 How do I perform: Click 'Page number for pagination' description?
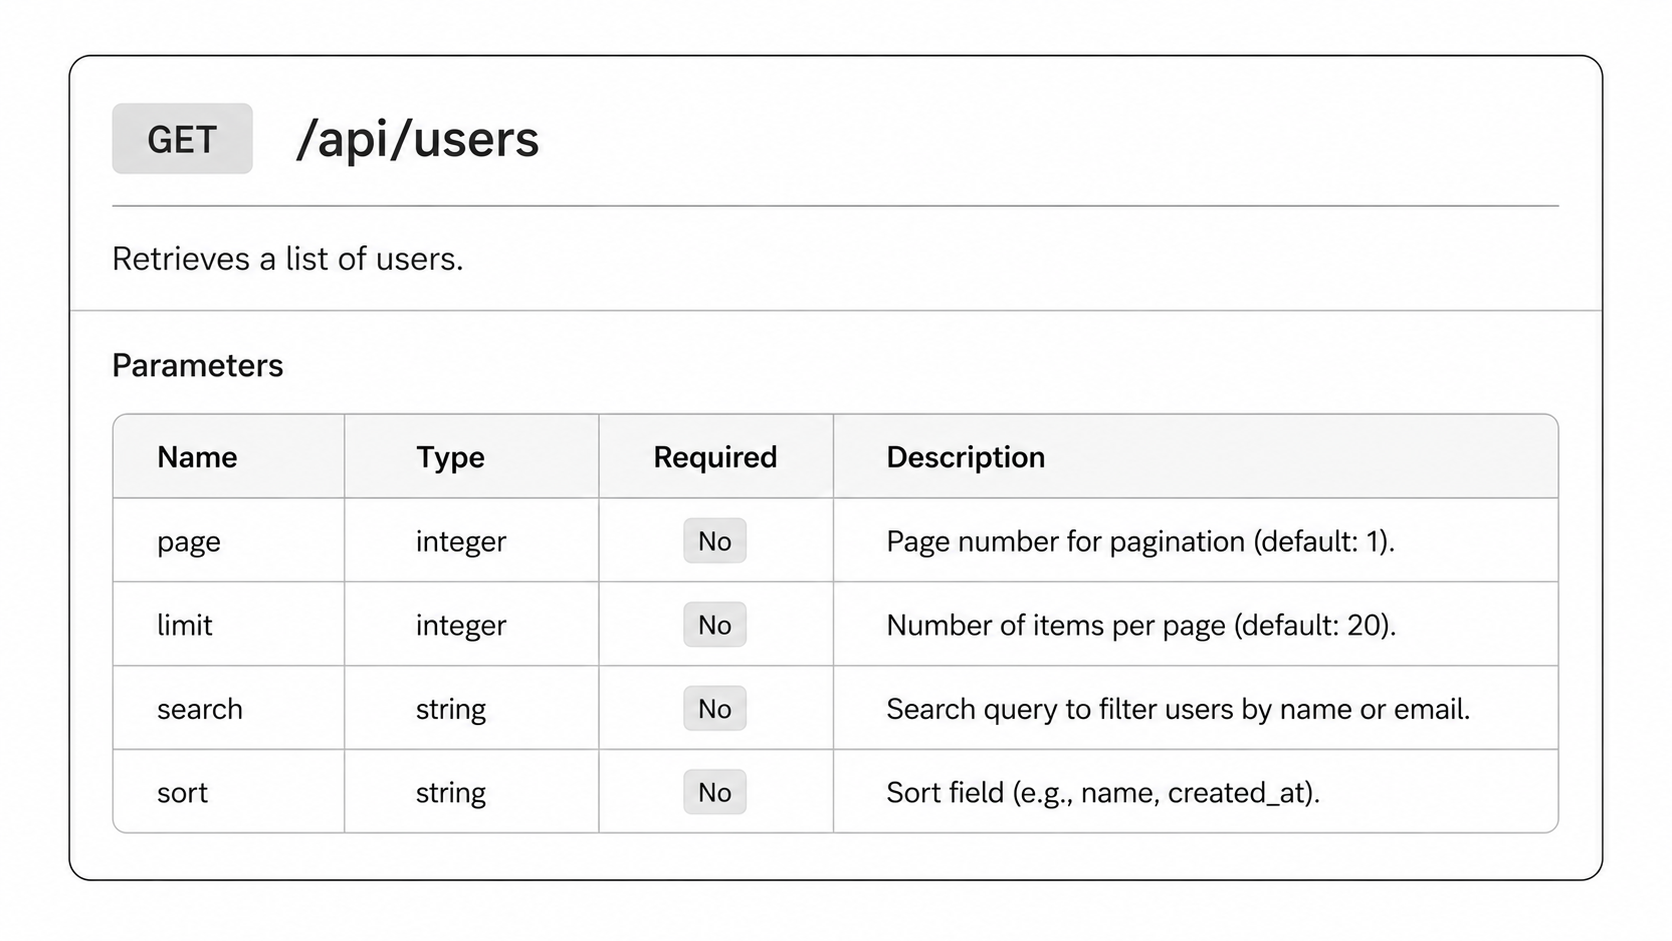1140,542
